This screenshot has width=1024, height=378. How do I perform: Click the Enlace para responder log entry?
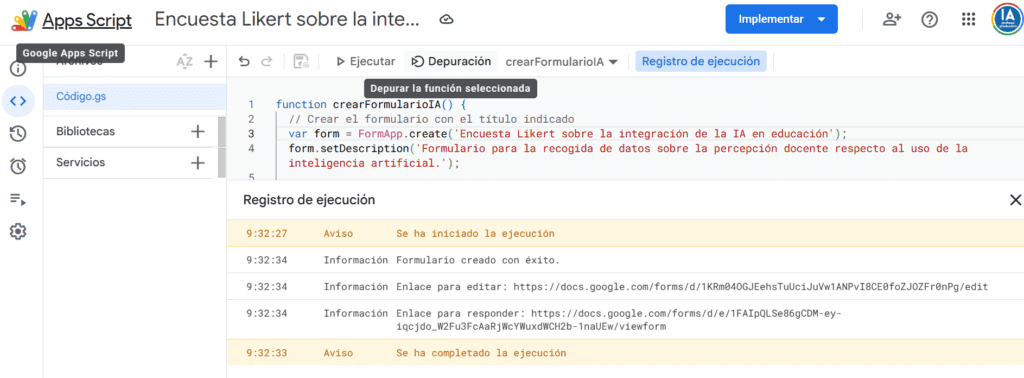pyautogui.click(x=625, y=320)
